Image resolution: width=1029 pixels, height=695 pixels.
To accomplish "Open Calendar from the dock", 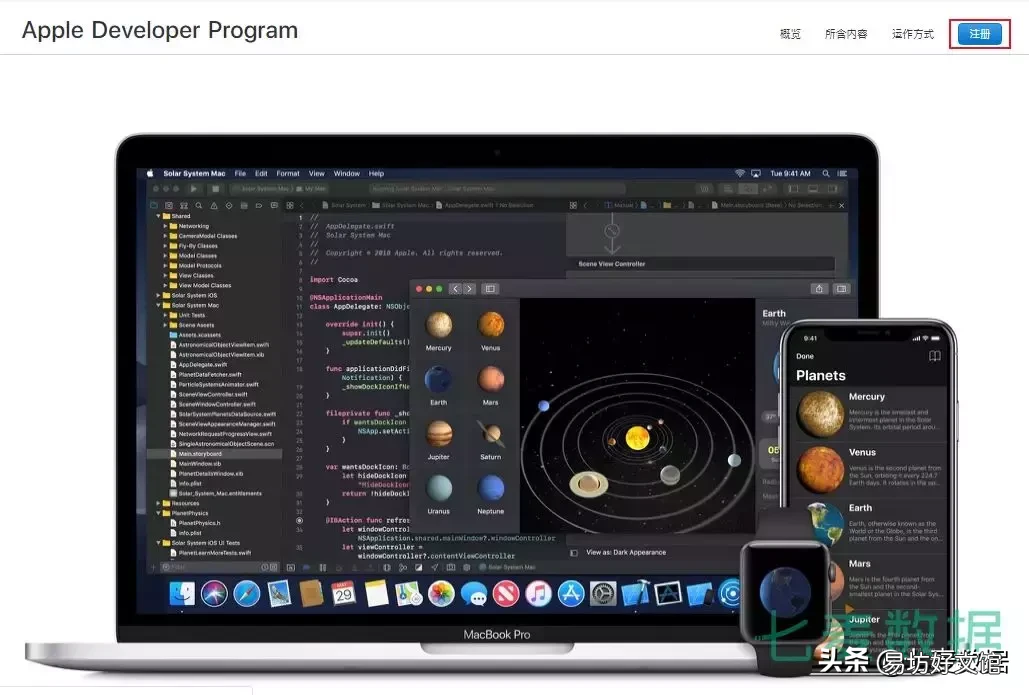I will pos(344,594).
